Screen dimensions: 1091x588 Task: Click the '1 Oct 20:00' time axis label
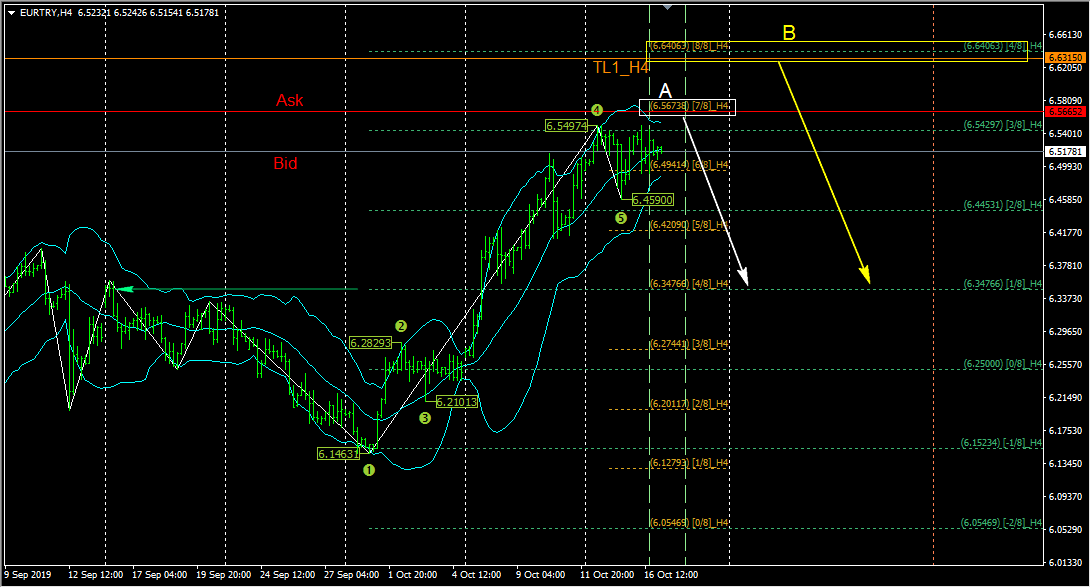click(x=413, y=575)
